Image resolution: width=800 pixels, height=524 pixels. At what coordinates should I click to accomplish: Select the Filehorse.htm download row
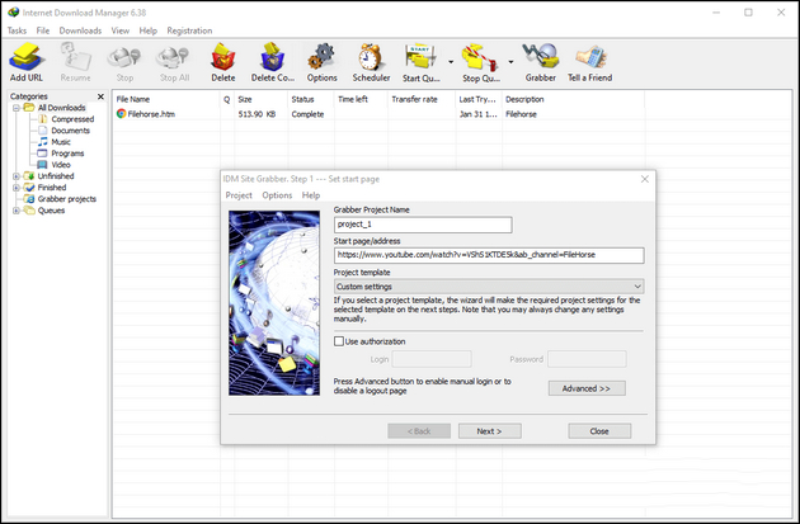(378, 114)
